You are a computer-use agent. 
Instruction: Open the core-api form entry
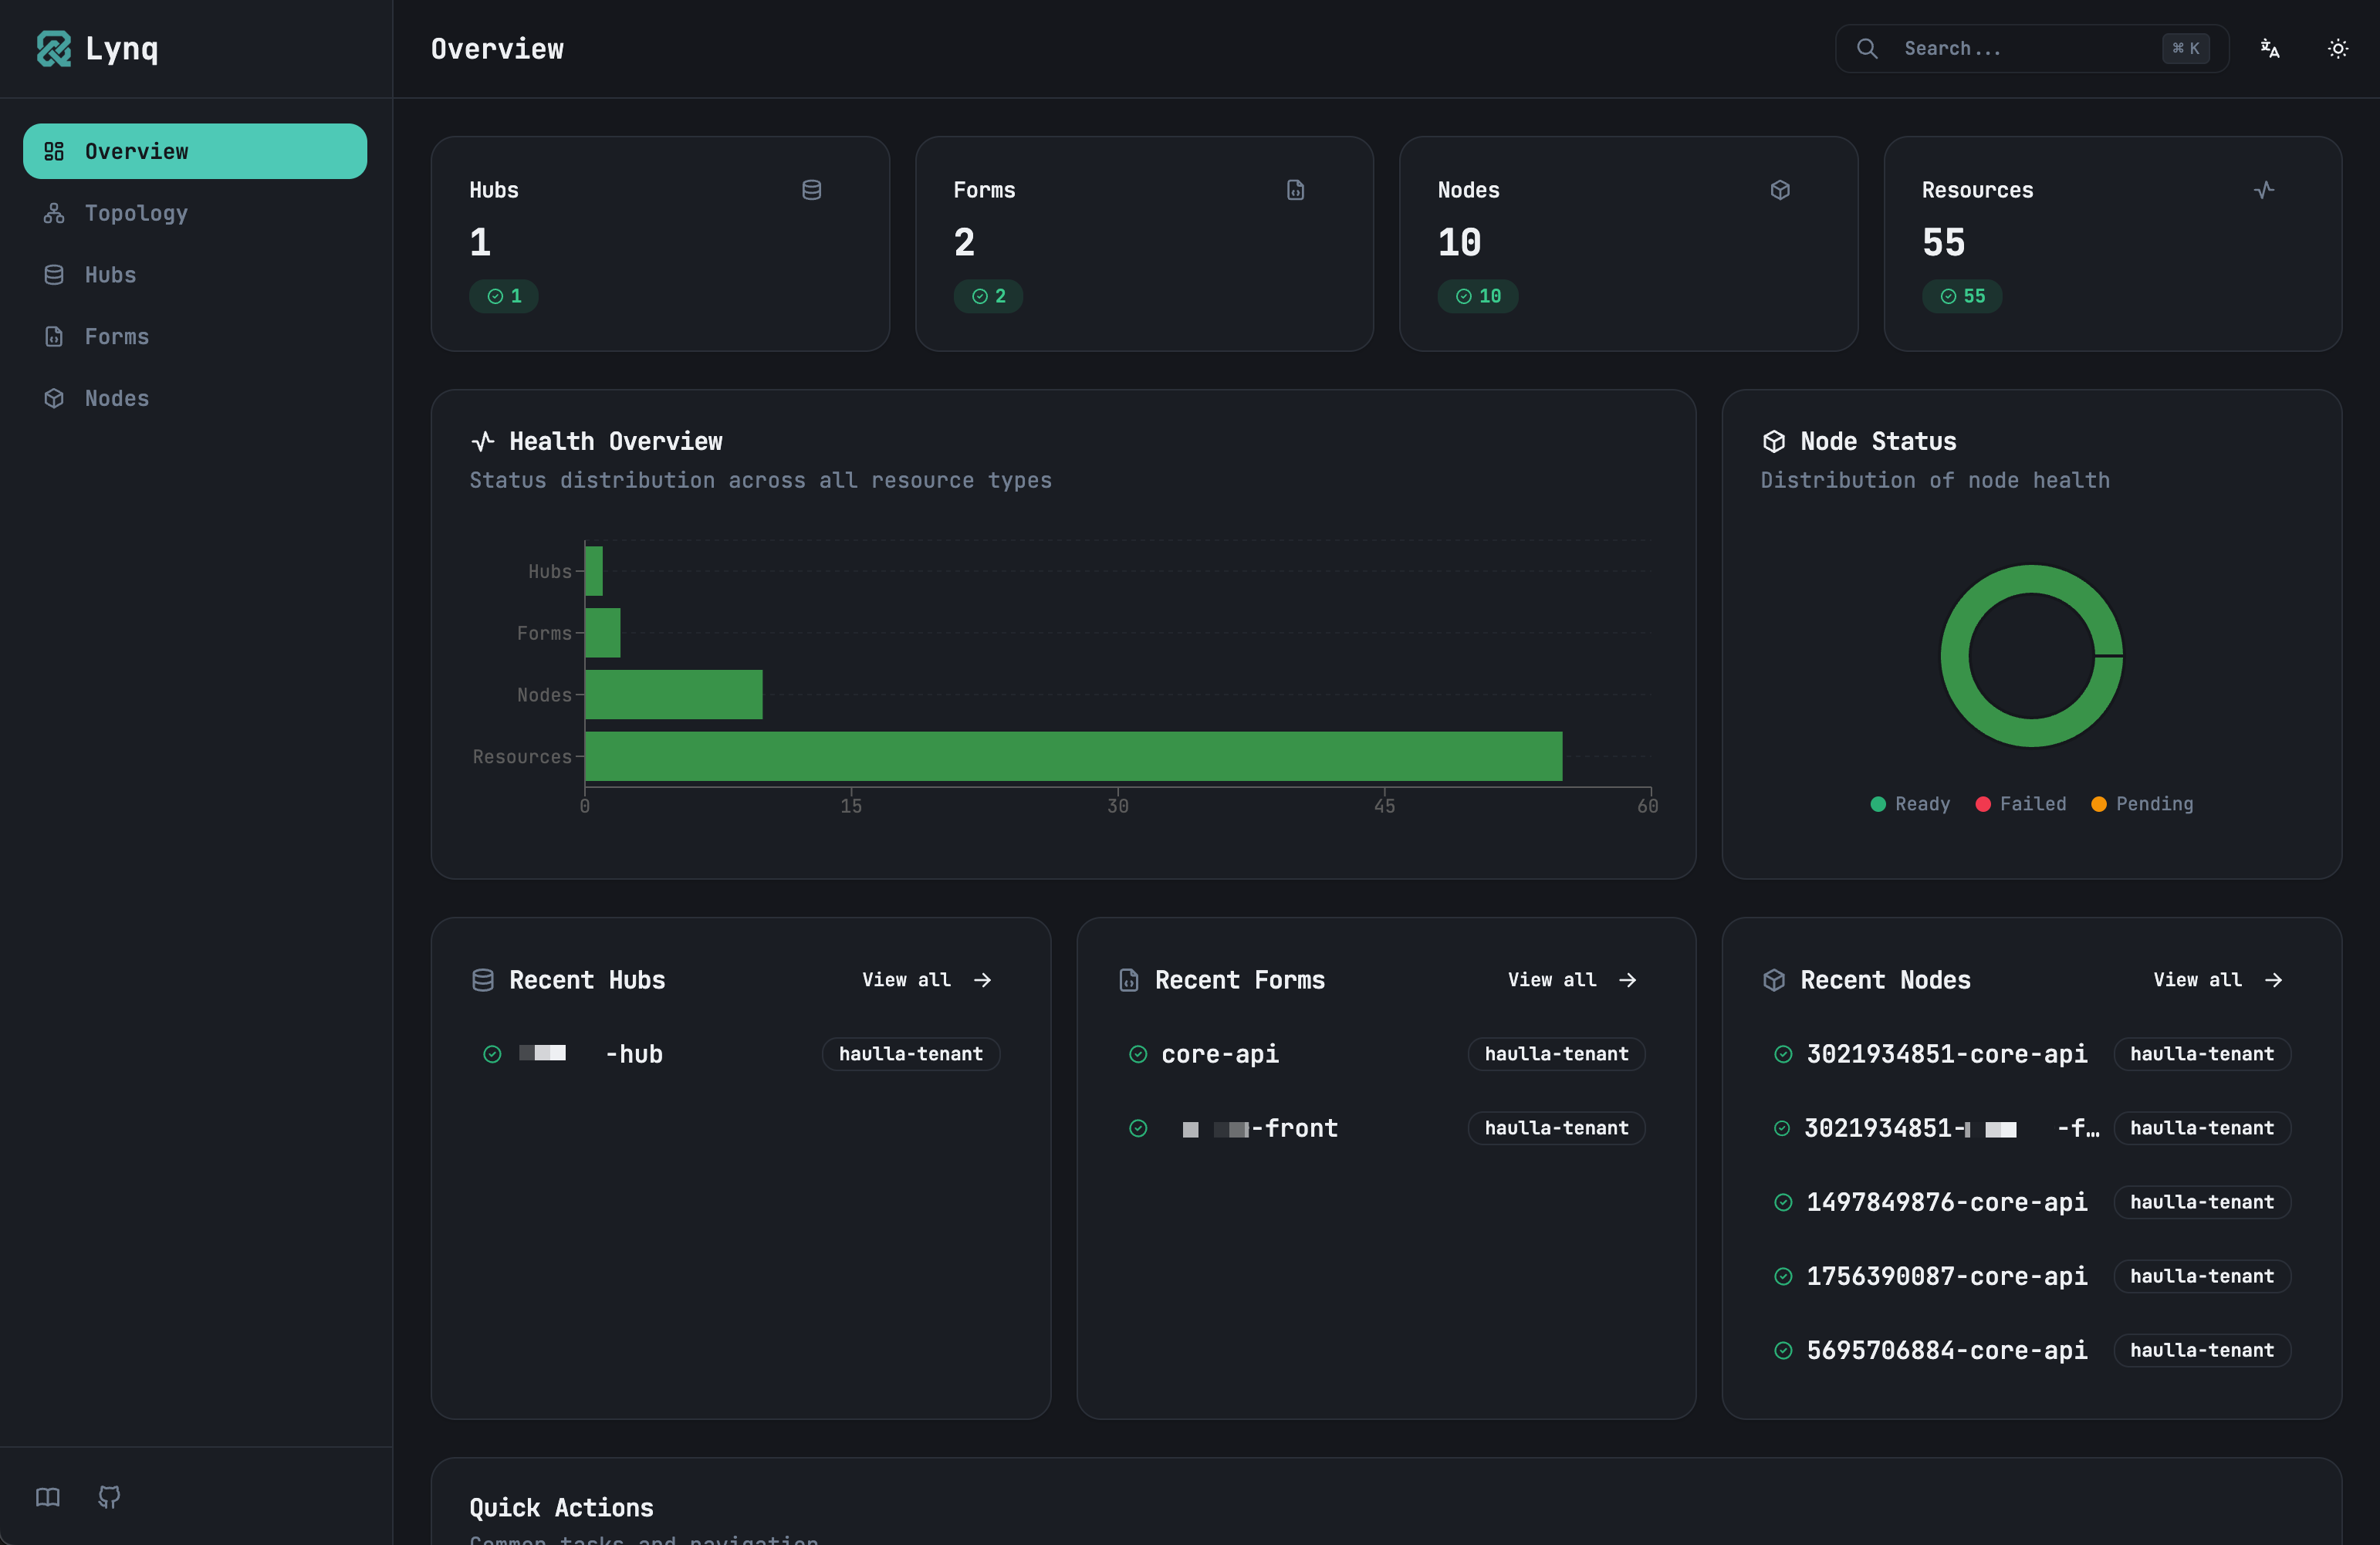point(1219,1053)
